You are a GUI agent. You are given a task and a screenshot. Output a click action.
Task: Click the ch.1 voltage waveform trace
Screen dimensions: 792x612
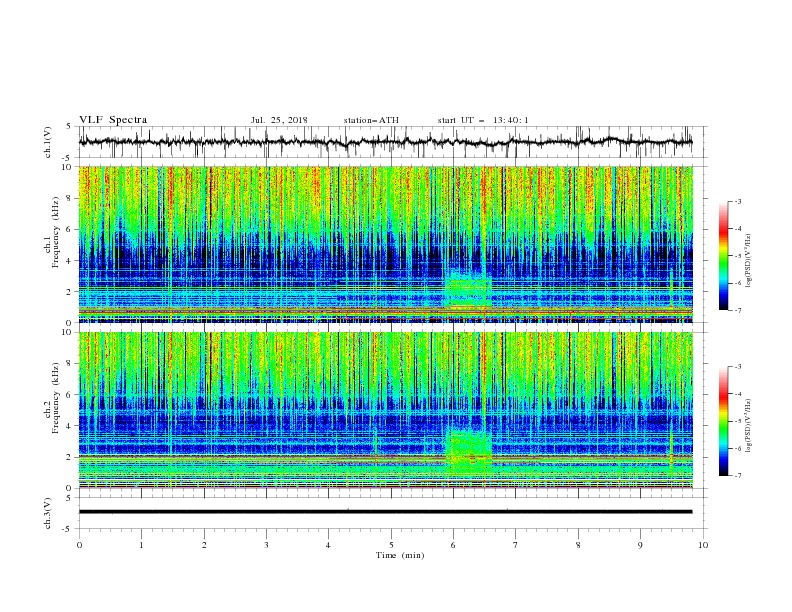coord(385,142)
